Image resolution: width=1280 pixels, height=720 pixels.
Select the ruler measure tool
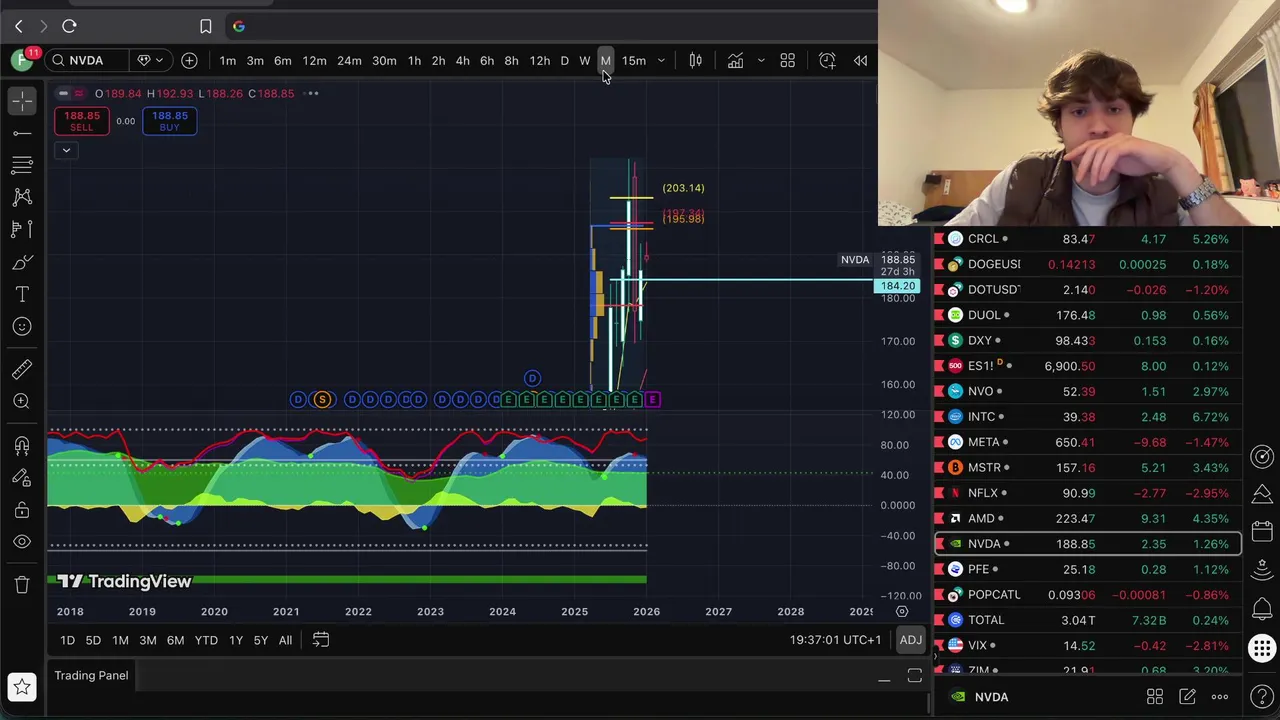coord(22,369)
